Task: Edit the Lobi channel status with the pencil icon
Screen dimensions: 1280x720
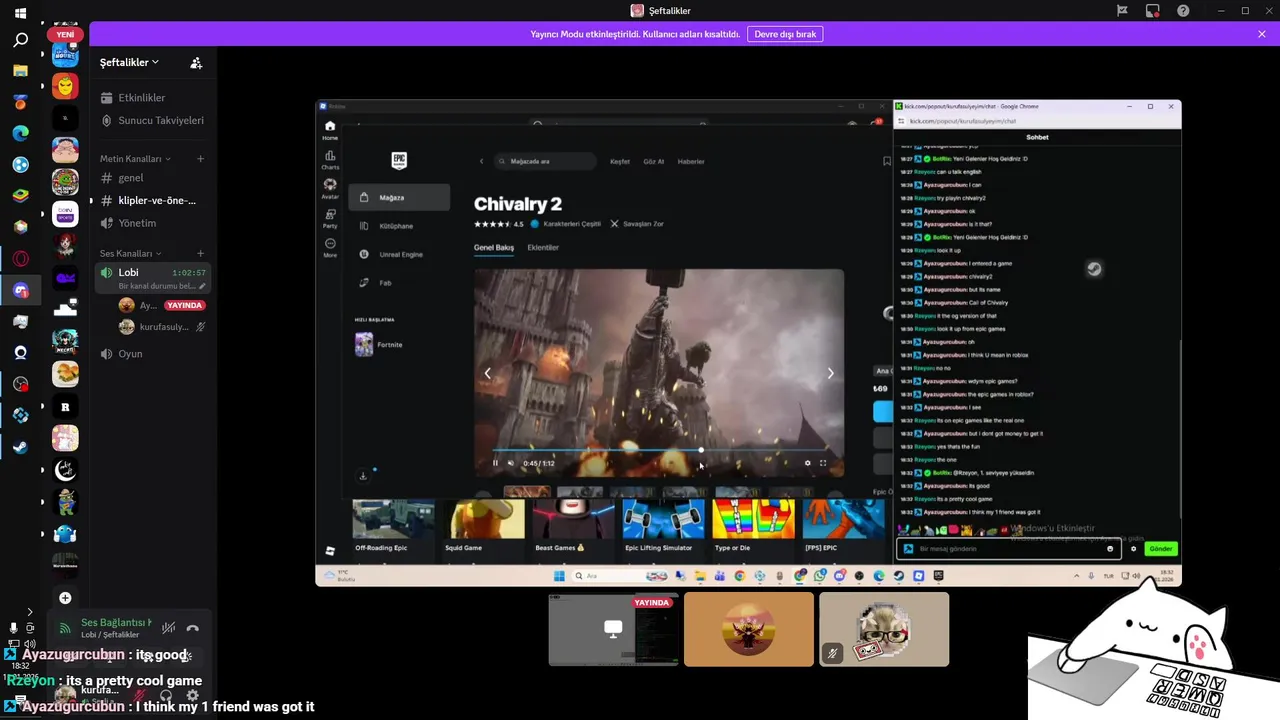Action: pos(203,286)
